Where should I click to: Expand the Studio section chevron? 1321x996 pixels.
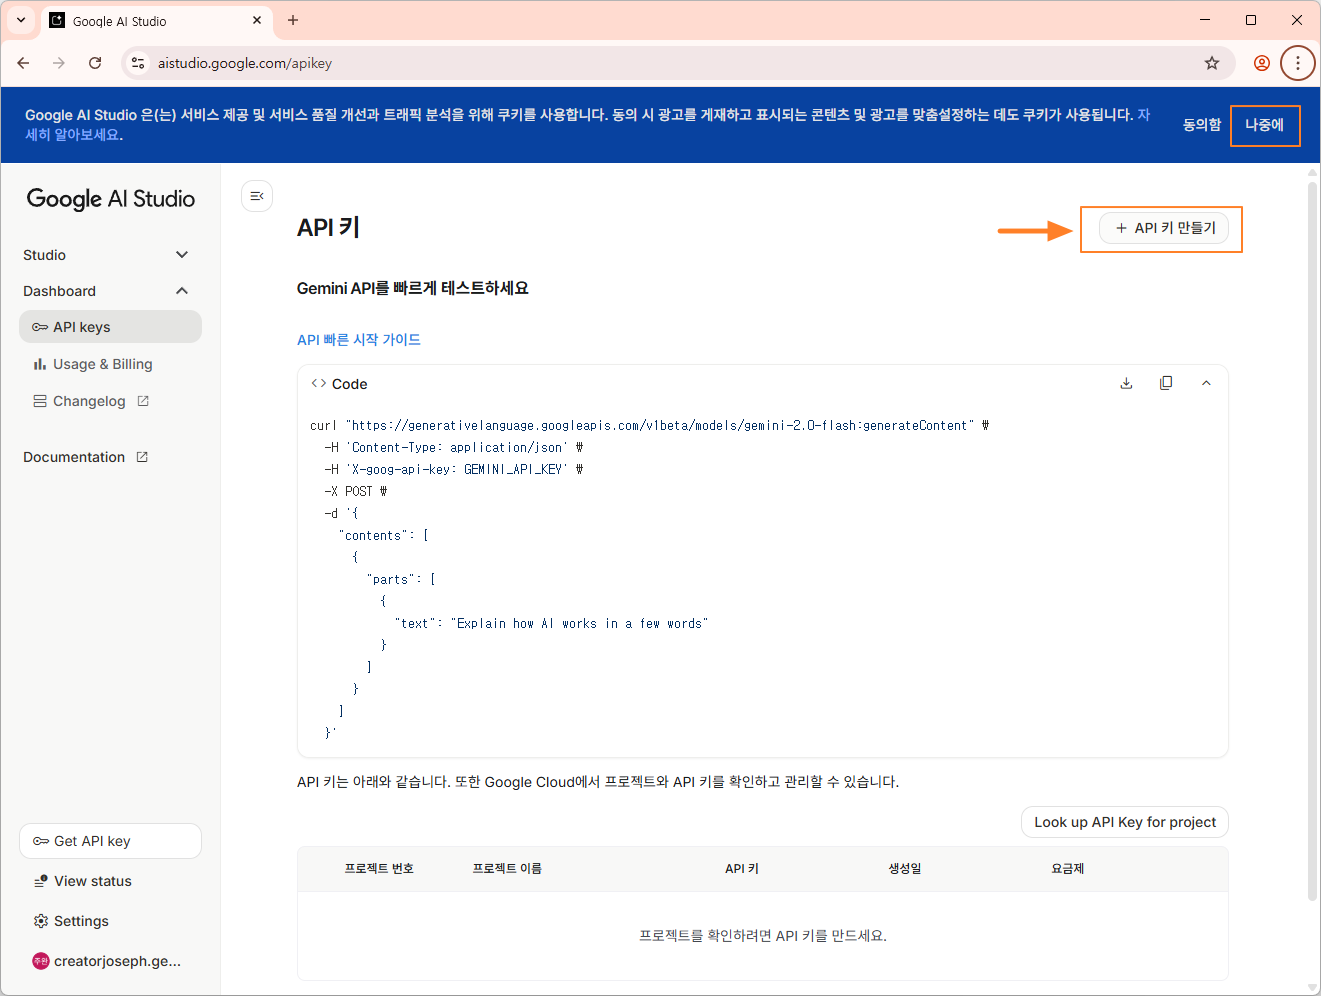coord(182,255)
